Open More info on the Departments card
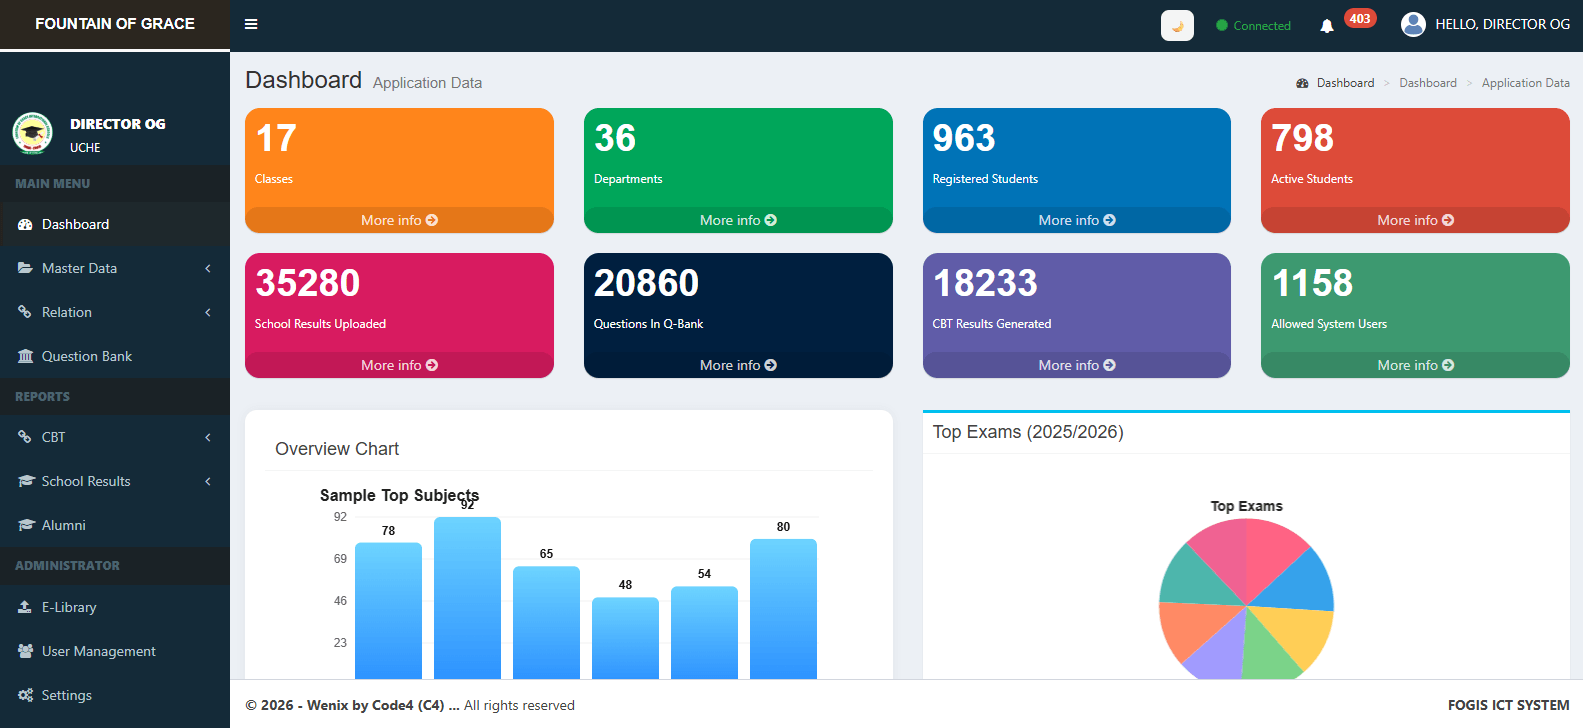Screen dimensions: 1583x728 coord(738,220)
